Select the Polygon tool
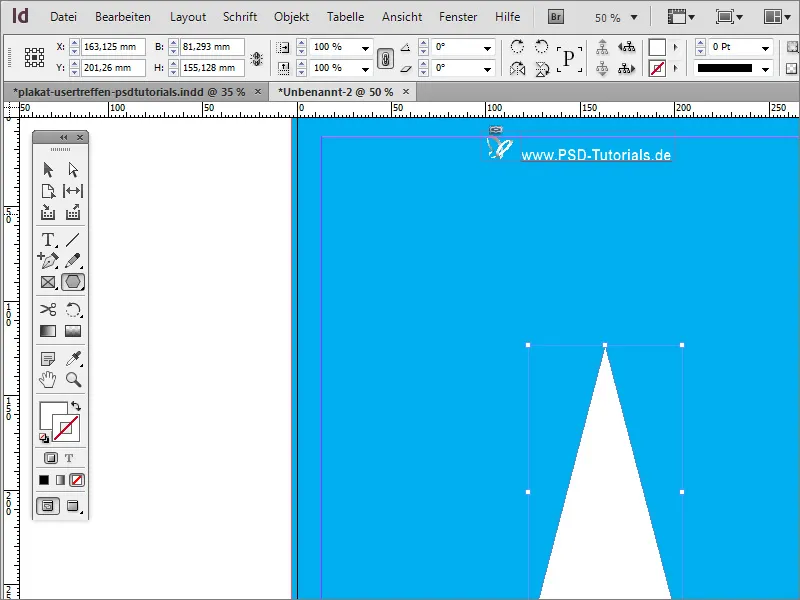800x600 pixels. (x=72, y=282)
